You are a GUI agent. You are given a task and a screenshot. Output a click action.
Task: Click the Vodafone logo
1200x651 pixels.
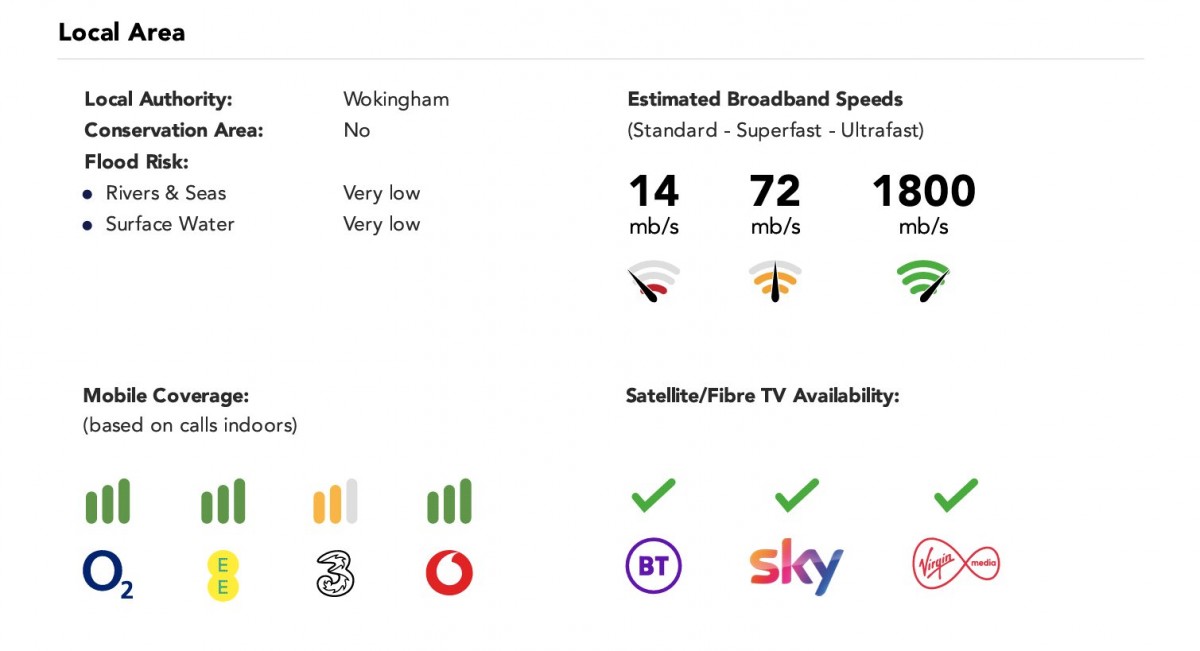coord(449,575)
